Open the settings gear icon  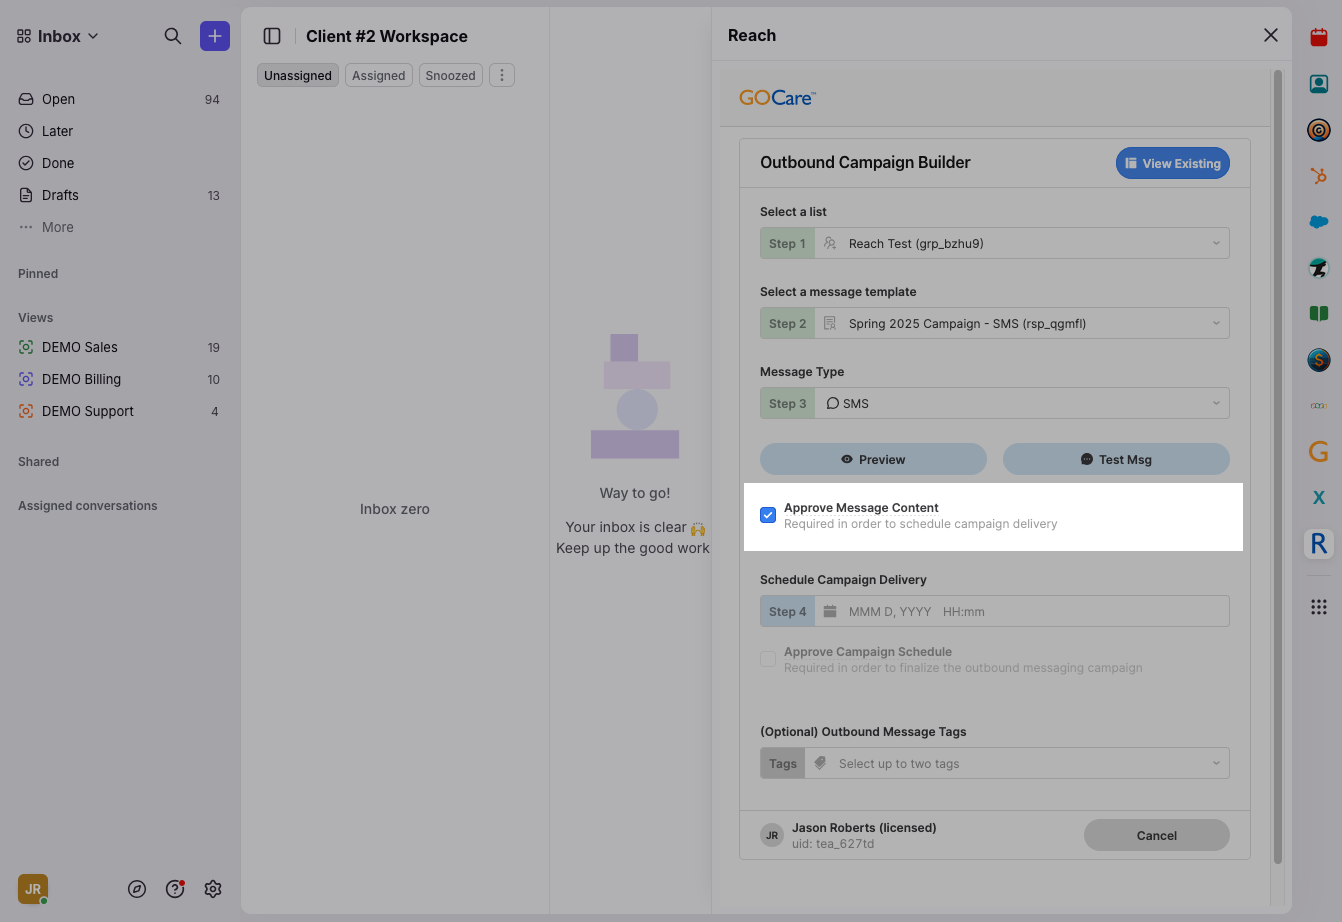(213, 889)
